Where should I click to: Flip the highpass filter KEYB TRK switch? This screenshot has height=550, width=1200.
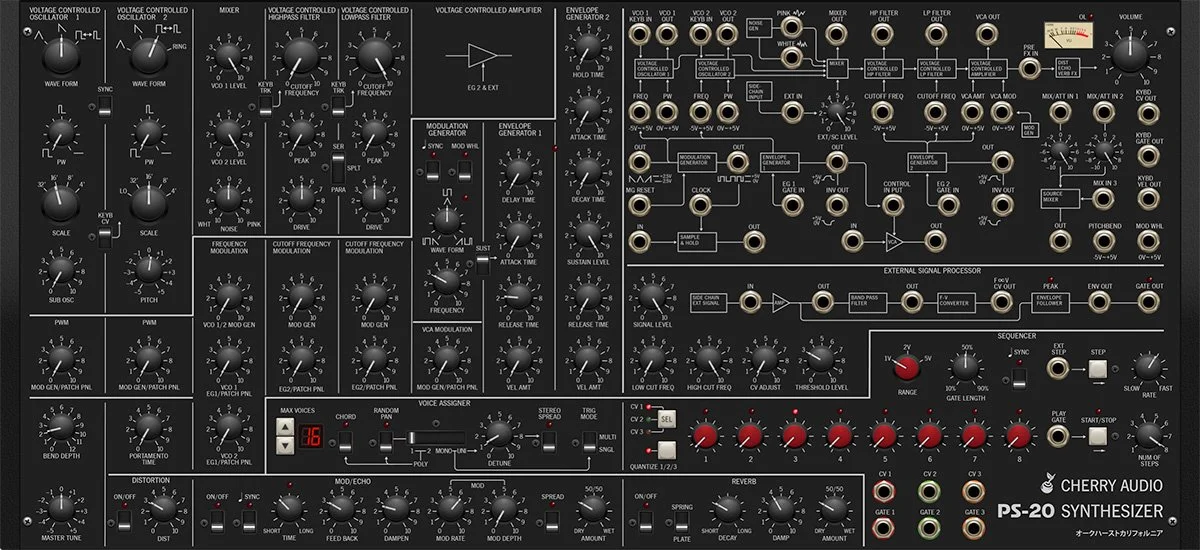pyautogui.click(x=264, y=107)
